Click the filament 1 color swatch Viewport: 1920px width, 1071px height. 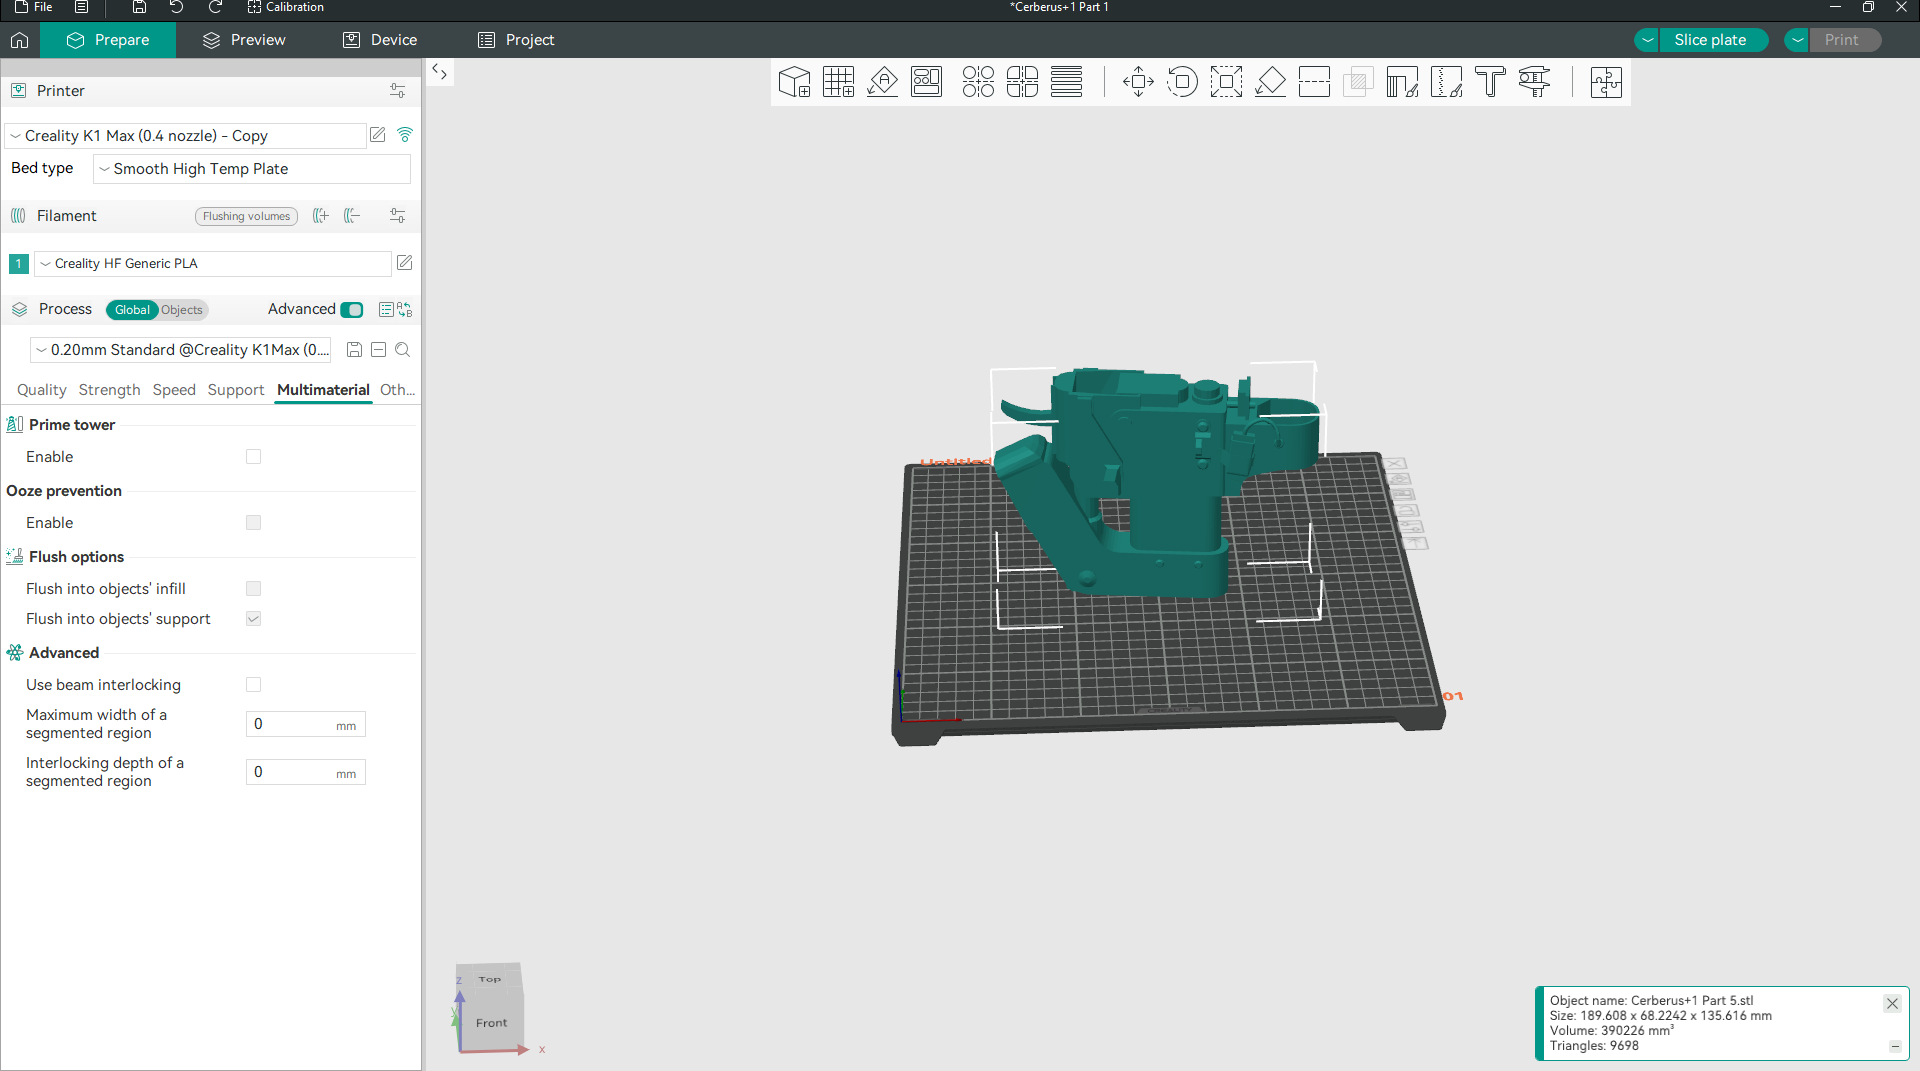pyautogui.click(x=18, y=264)
